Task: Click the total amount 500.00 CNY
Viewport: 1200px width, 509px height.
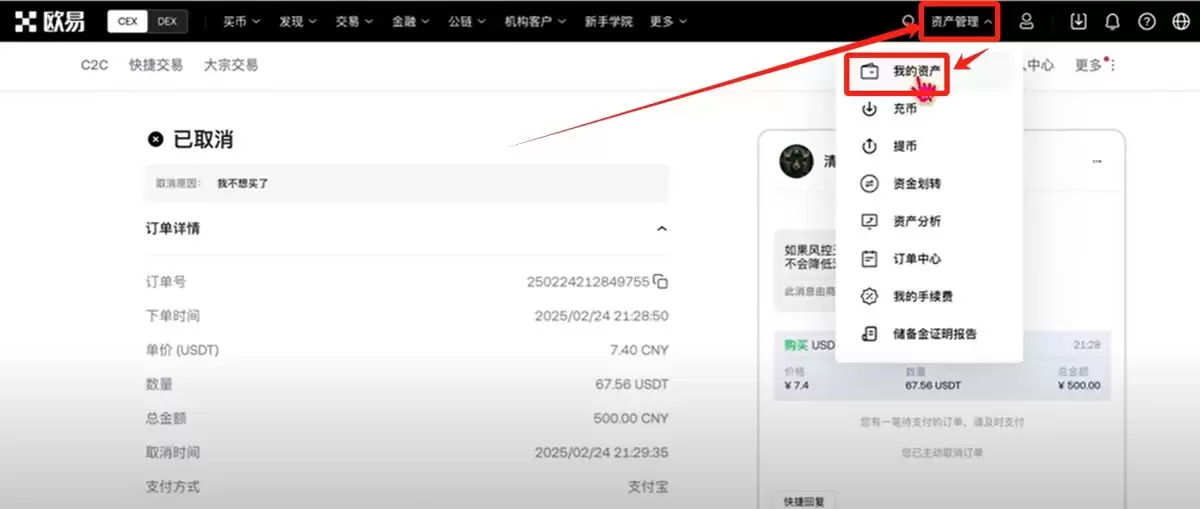Action: (631, 418)
